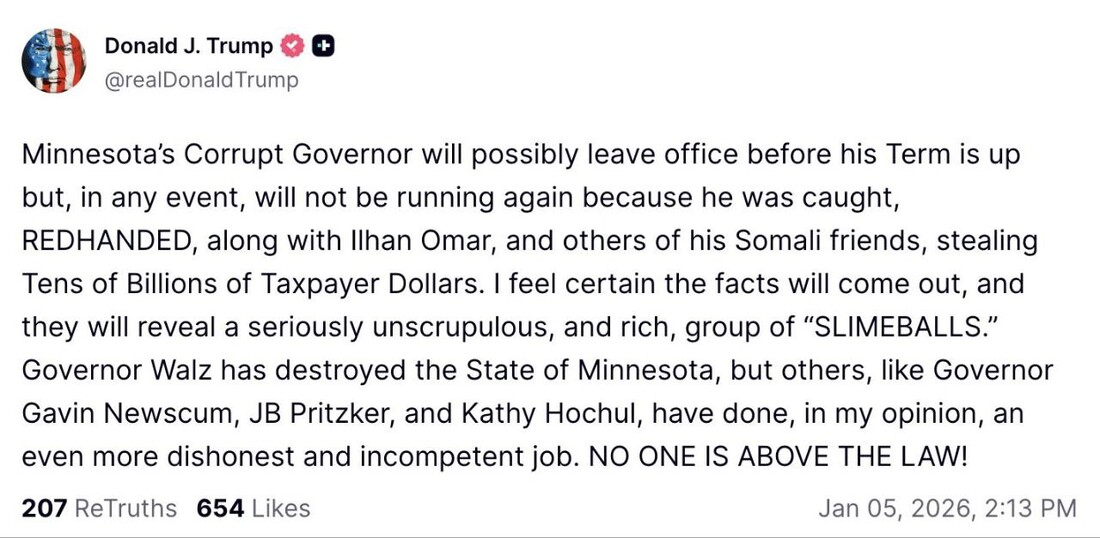Open the 207 ReTruths list
The width and height of the screenshot is (1100, 538).
tap(99, 508)
